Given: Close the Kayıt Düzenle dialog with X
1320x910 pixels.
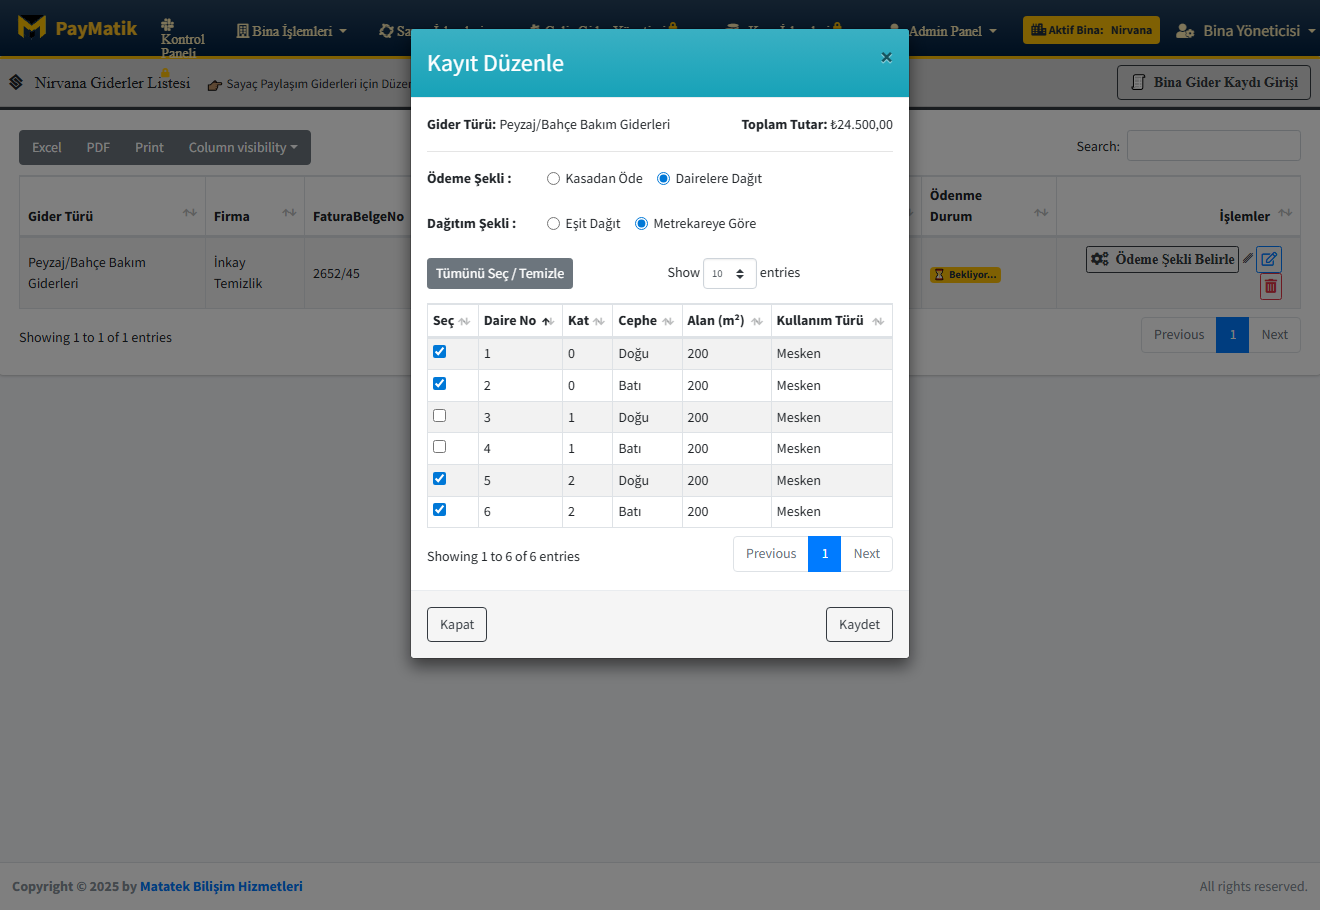Looking at the screenshot, I should [x=886, y=58].
